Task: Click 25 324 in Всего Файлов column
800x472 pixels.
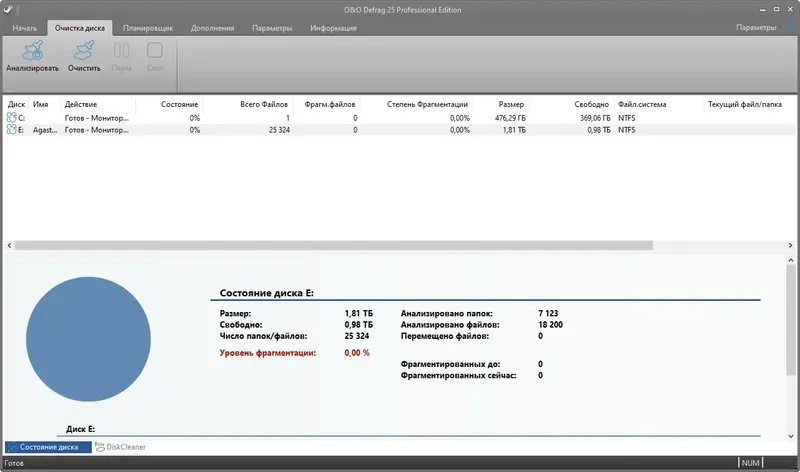Action: pos(279,130)
